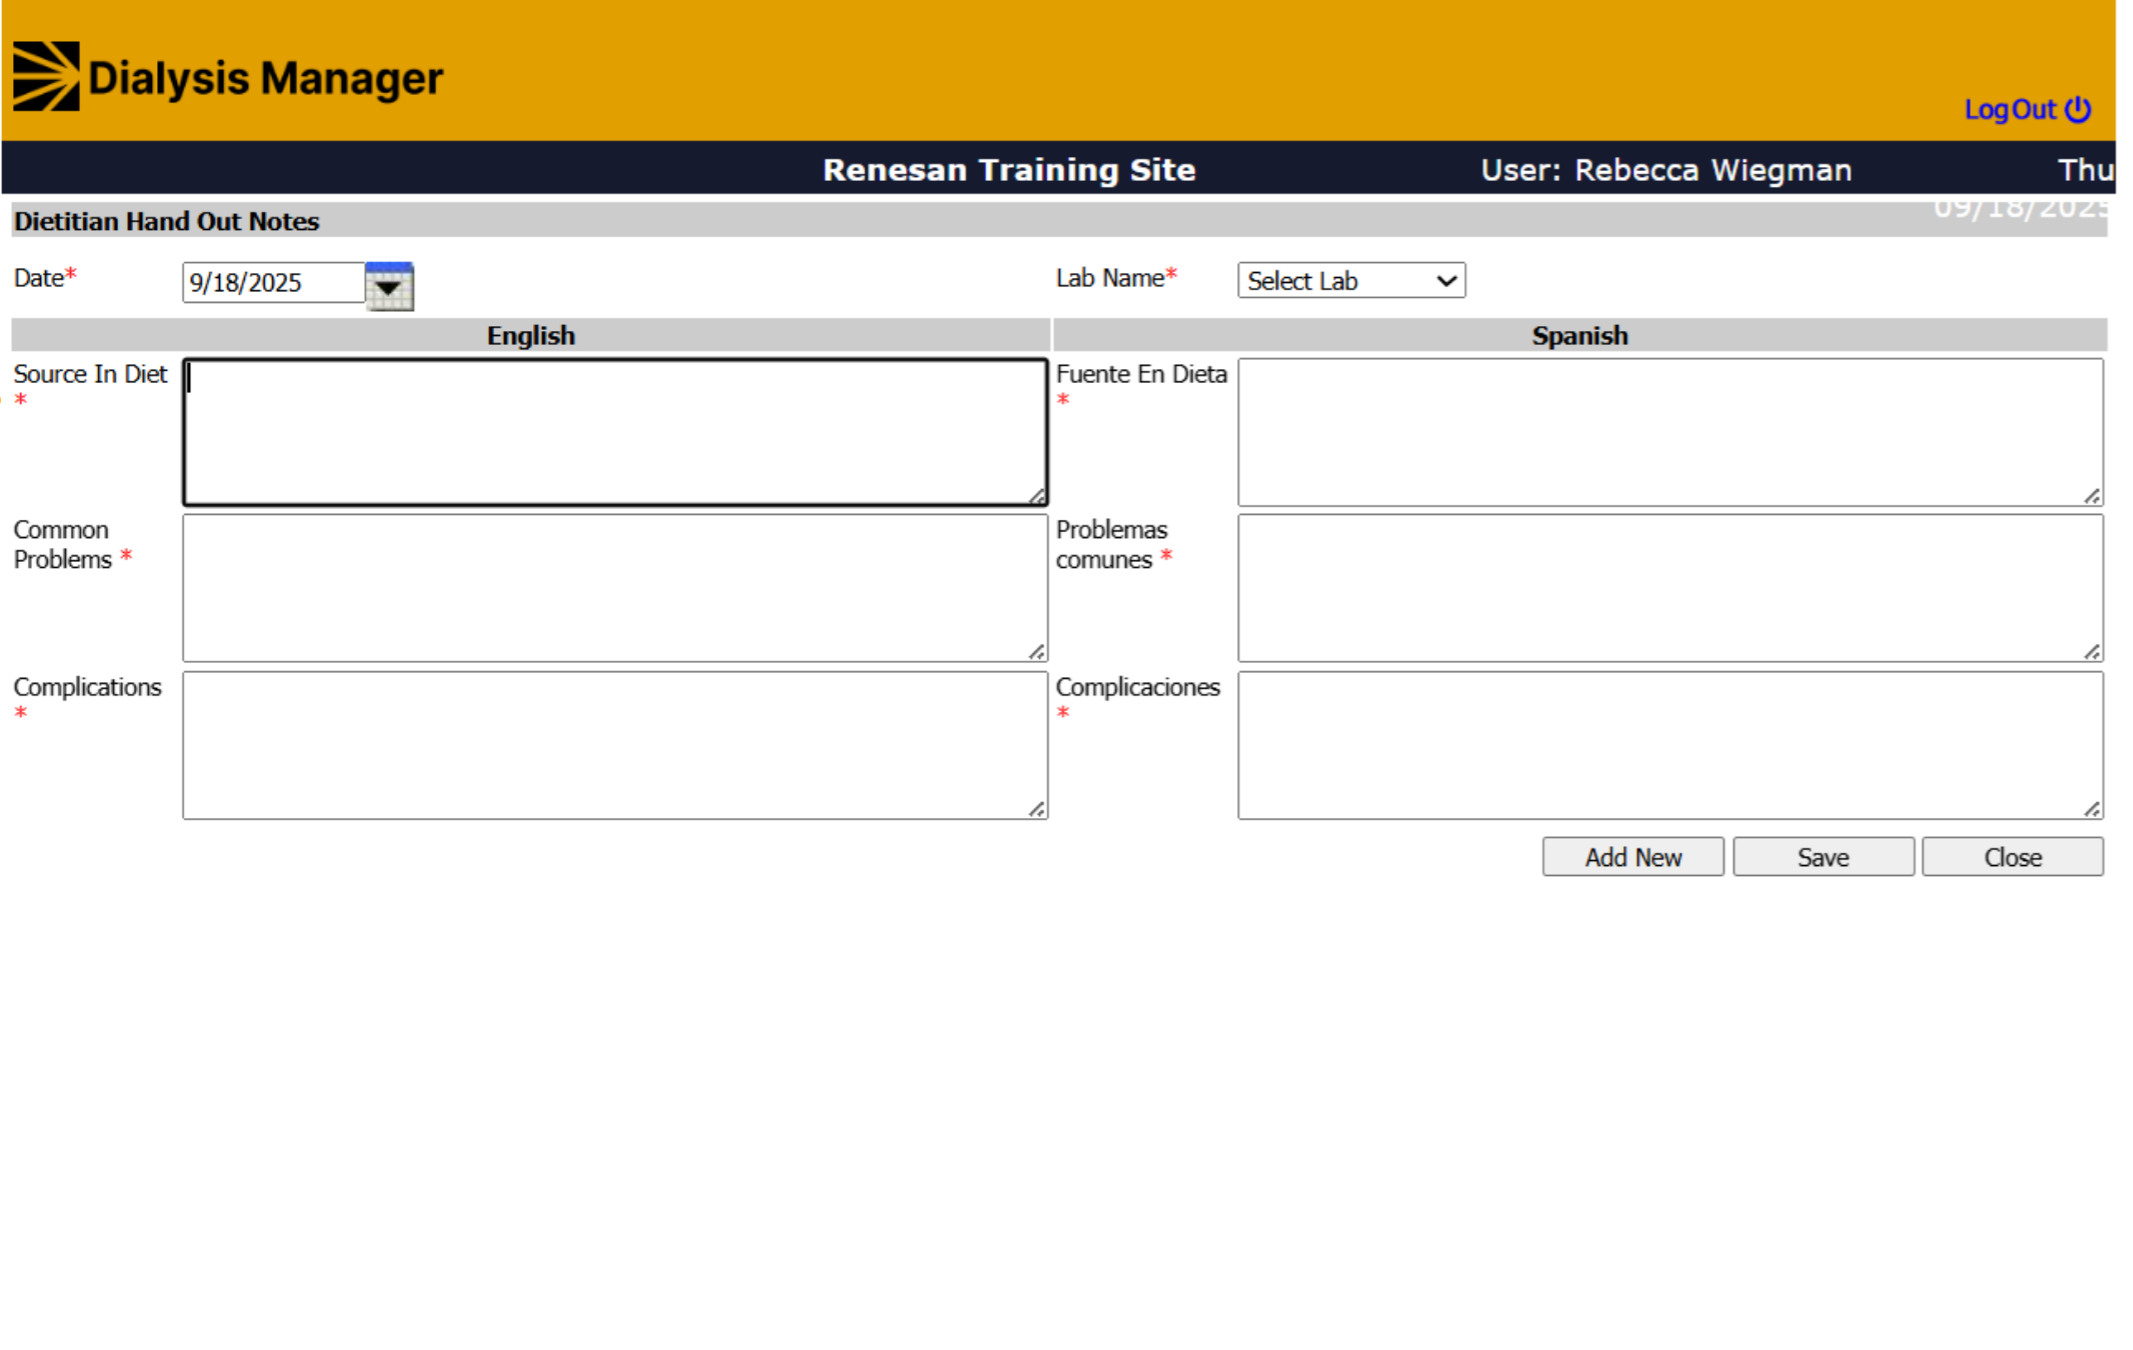This screenshot has width=2133, height=1350.
Task: Focus the English Complications text area
Action: pyautogui.click(x=615, y=745)
